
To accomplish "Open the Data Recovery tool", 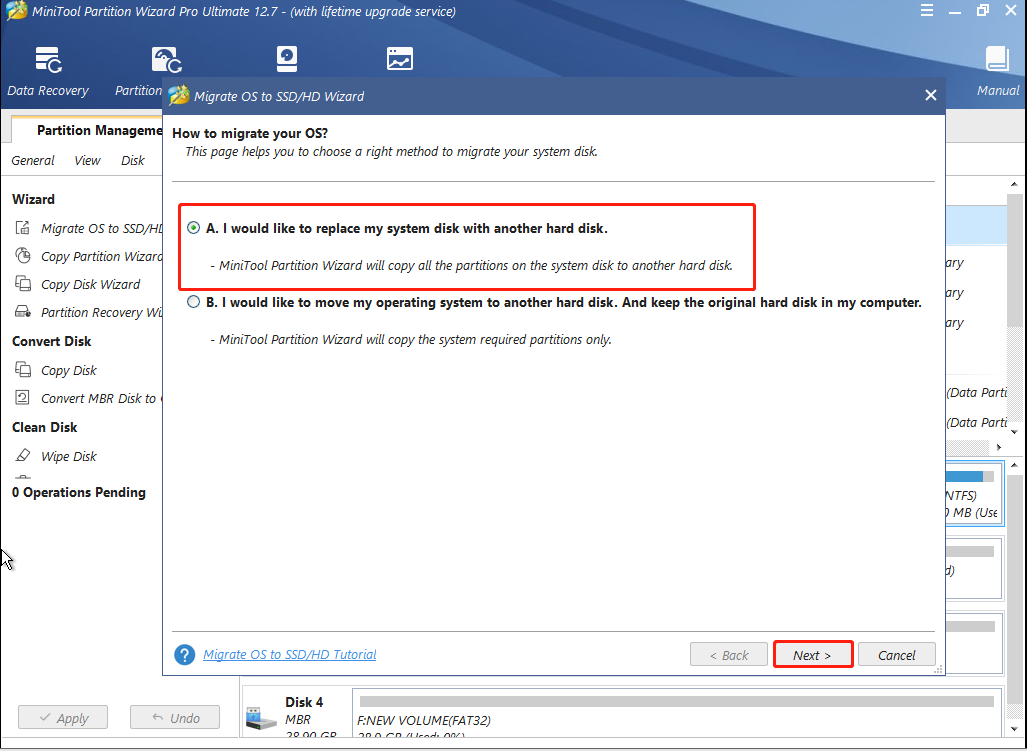I will pyautogui.click(x=48, y=71).
